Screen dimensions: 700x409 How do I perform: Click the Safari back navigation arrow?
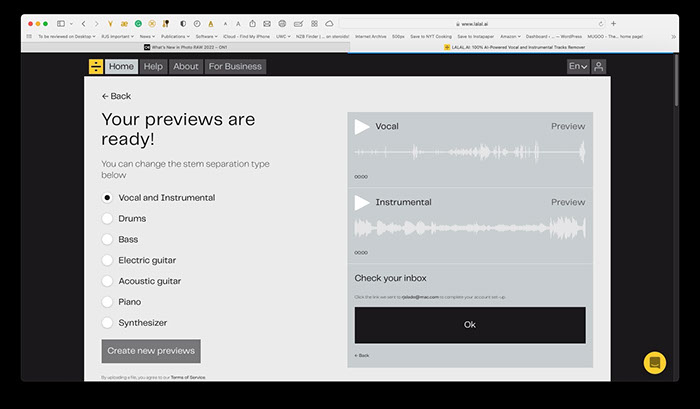point(83,23)
